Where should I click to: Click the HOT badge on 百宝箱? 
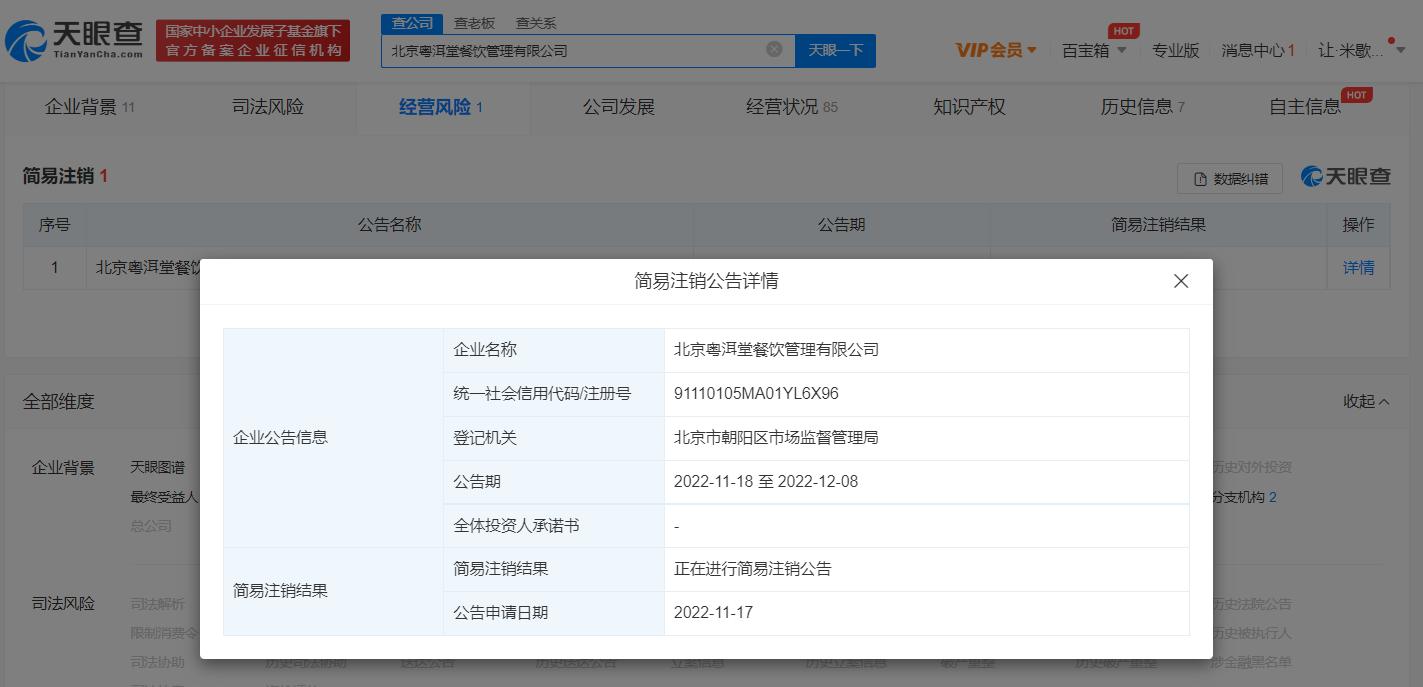tap(1122, 30)
